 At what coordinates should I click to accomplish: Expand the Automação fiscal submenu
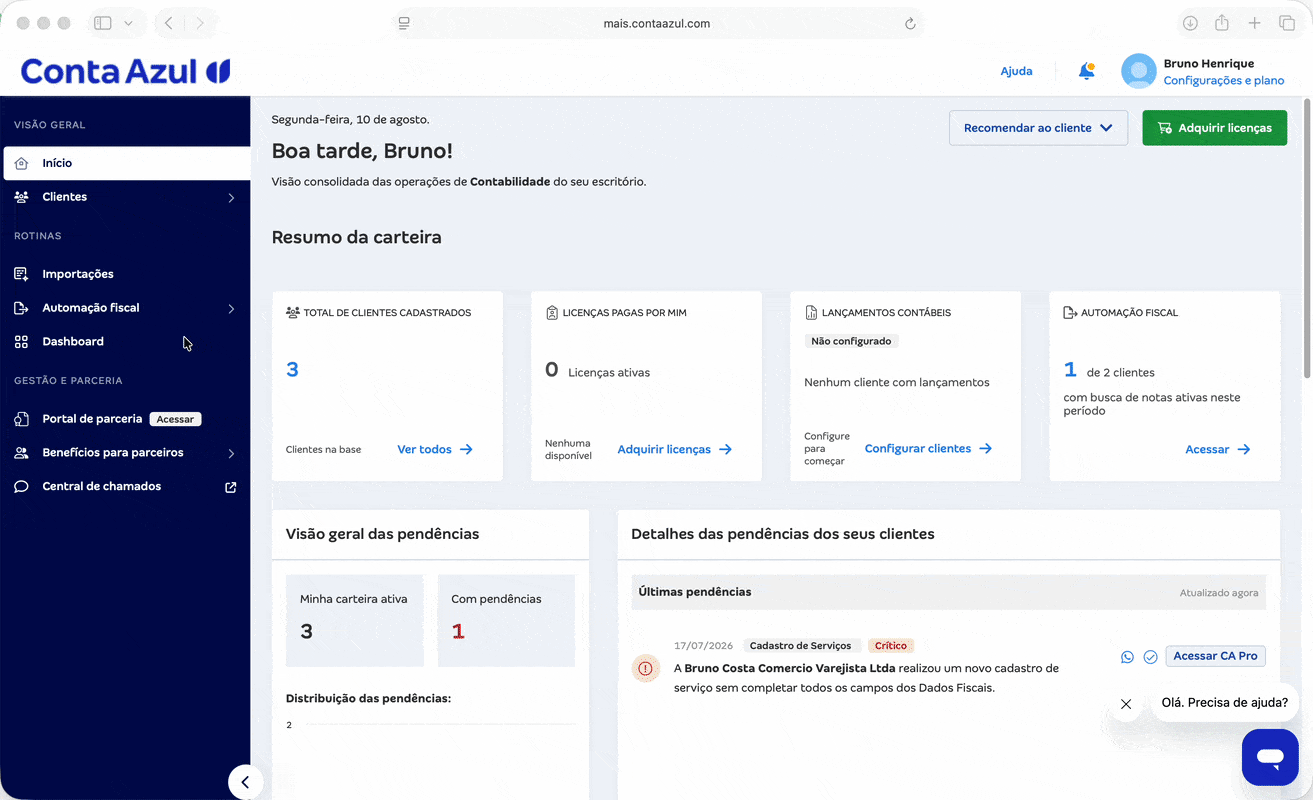click(231, 309)
